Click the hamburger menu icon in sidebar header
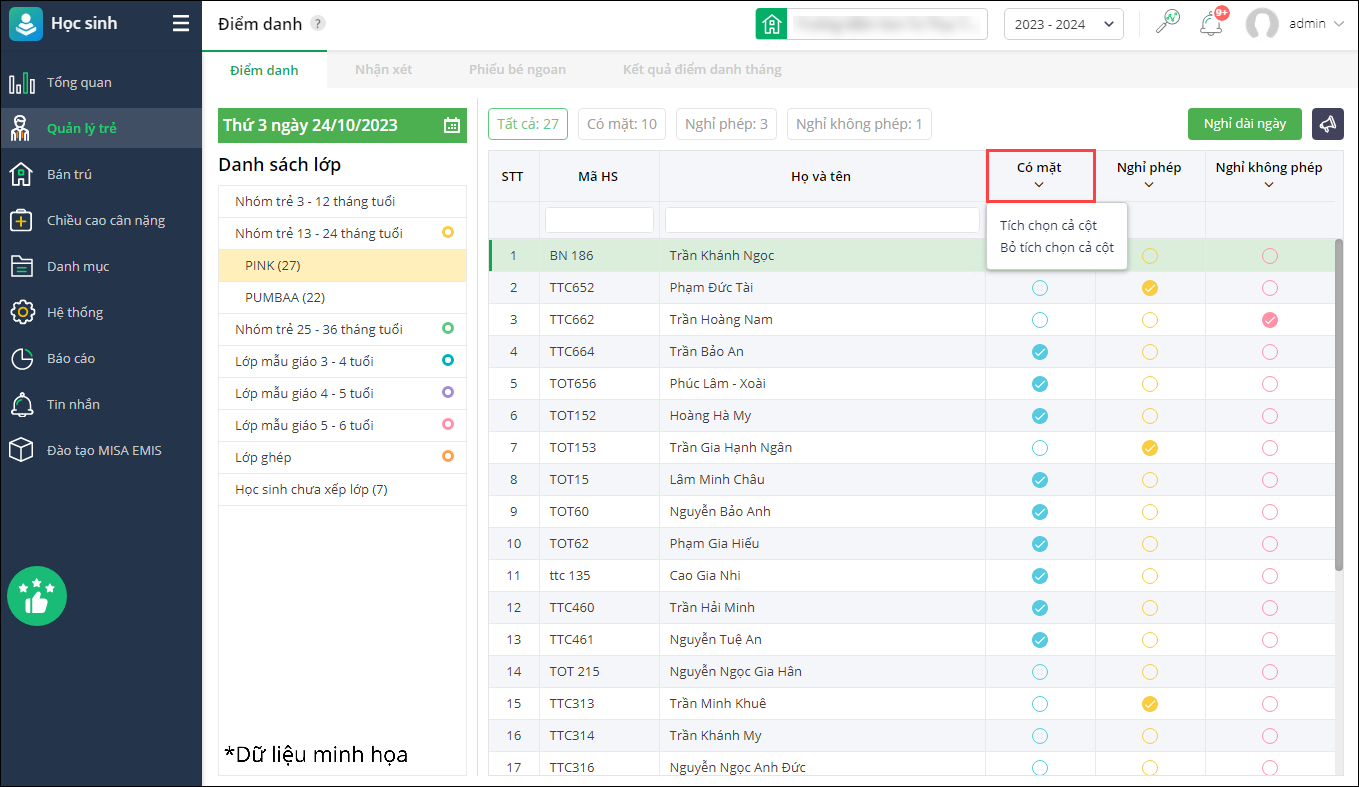This screenshot has width=1359, height=787. [x=180, y=24]
